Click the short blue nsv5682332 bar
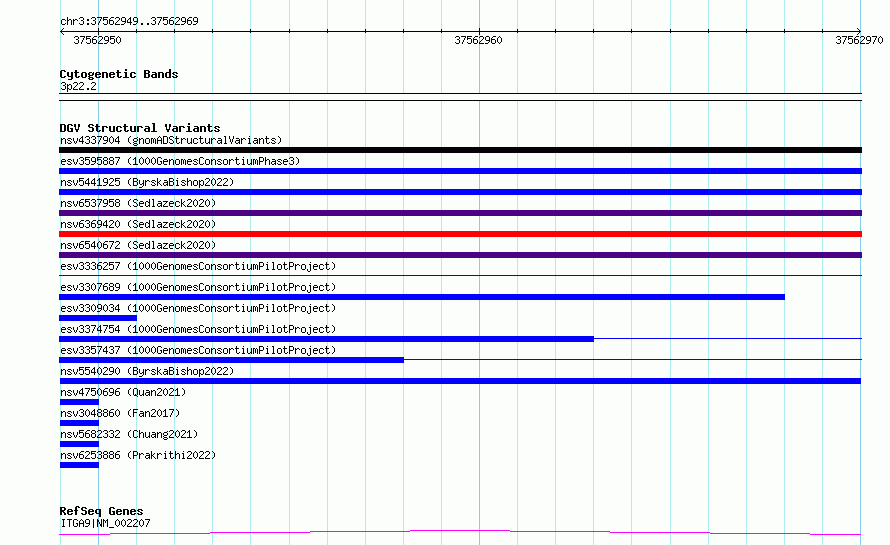Image resolution: width=890 pixels, height=545 pixels. click(x=79, y=444)
